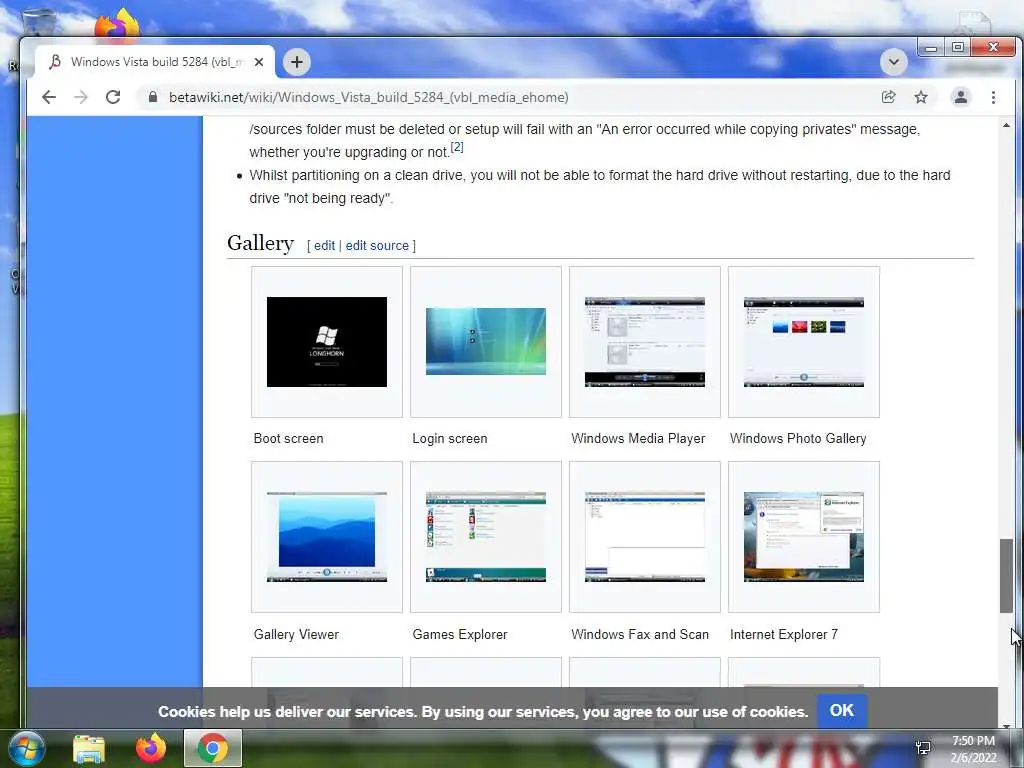Screen dimensions: 1024x768
Task: Click the address bar URL
Action: pyautogui.click(x=368, y=97)
